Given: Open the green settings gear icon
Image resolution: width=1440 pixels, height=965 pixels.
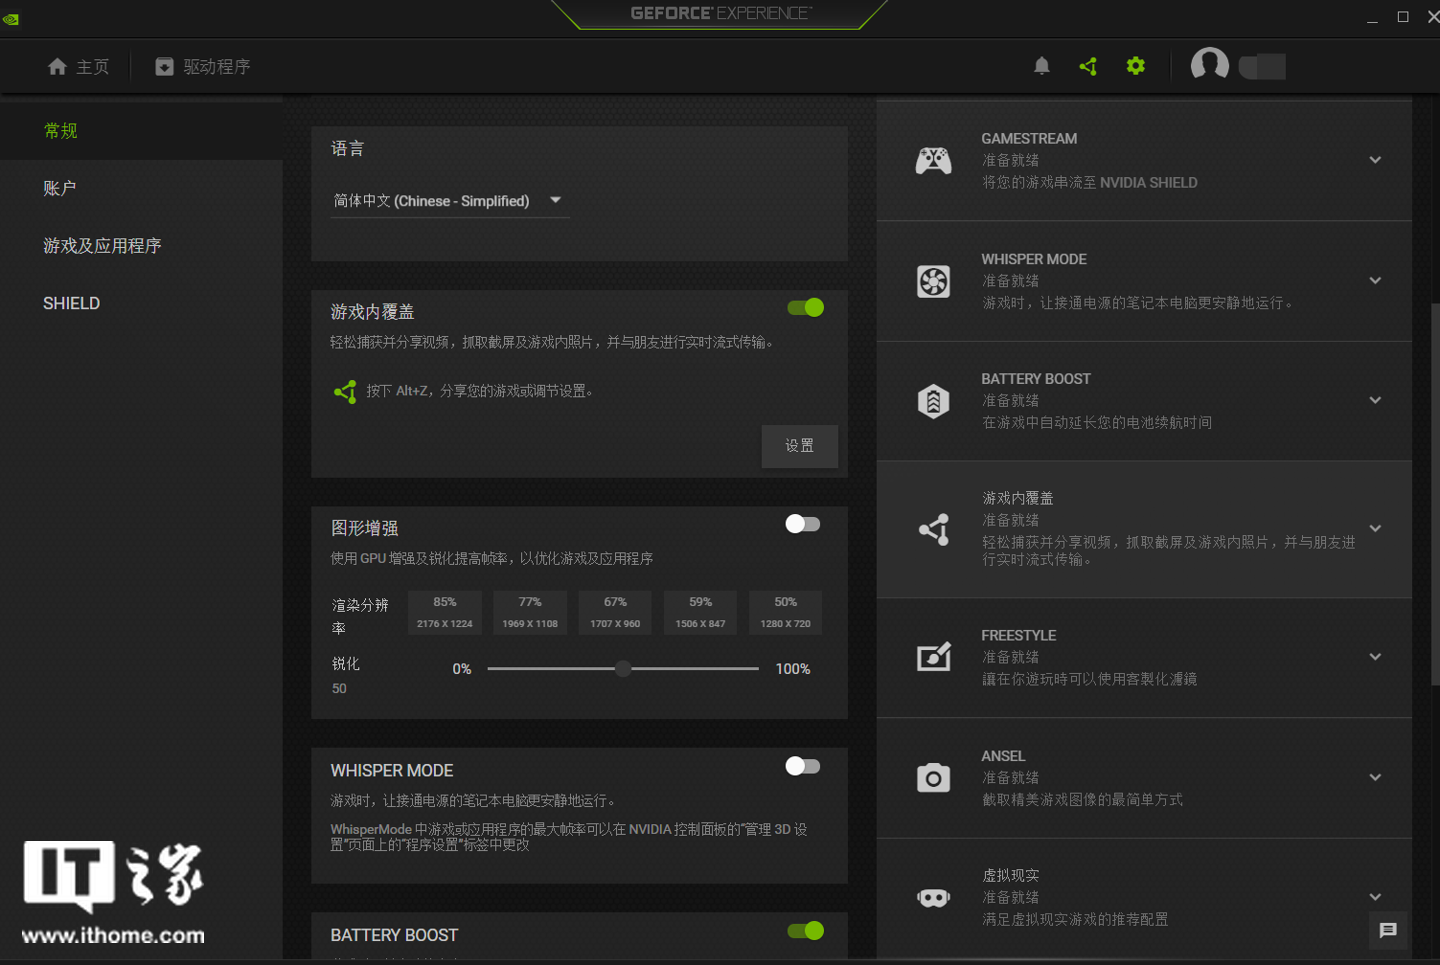Looking at the screenshot, I should point(1135,66).
